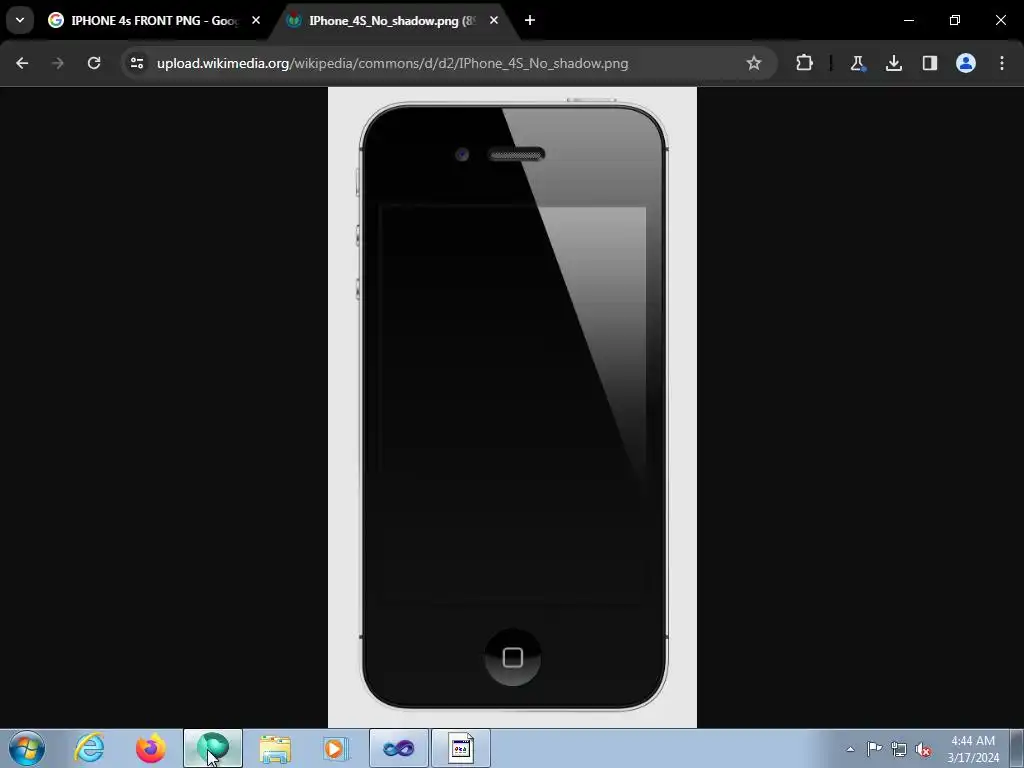Show hidden system tray icons
Screen dimensions: 1024x768
pyautogui.click(x=850, y=749)
